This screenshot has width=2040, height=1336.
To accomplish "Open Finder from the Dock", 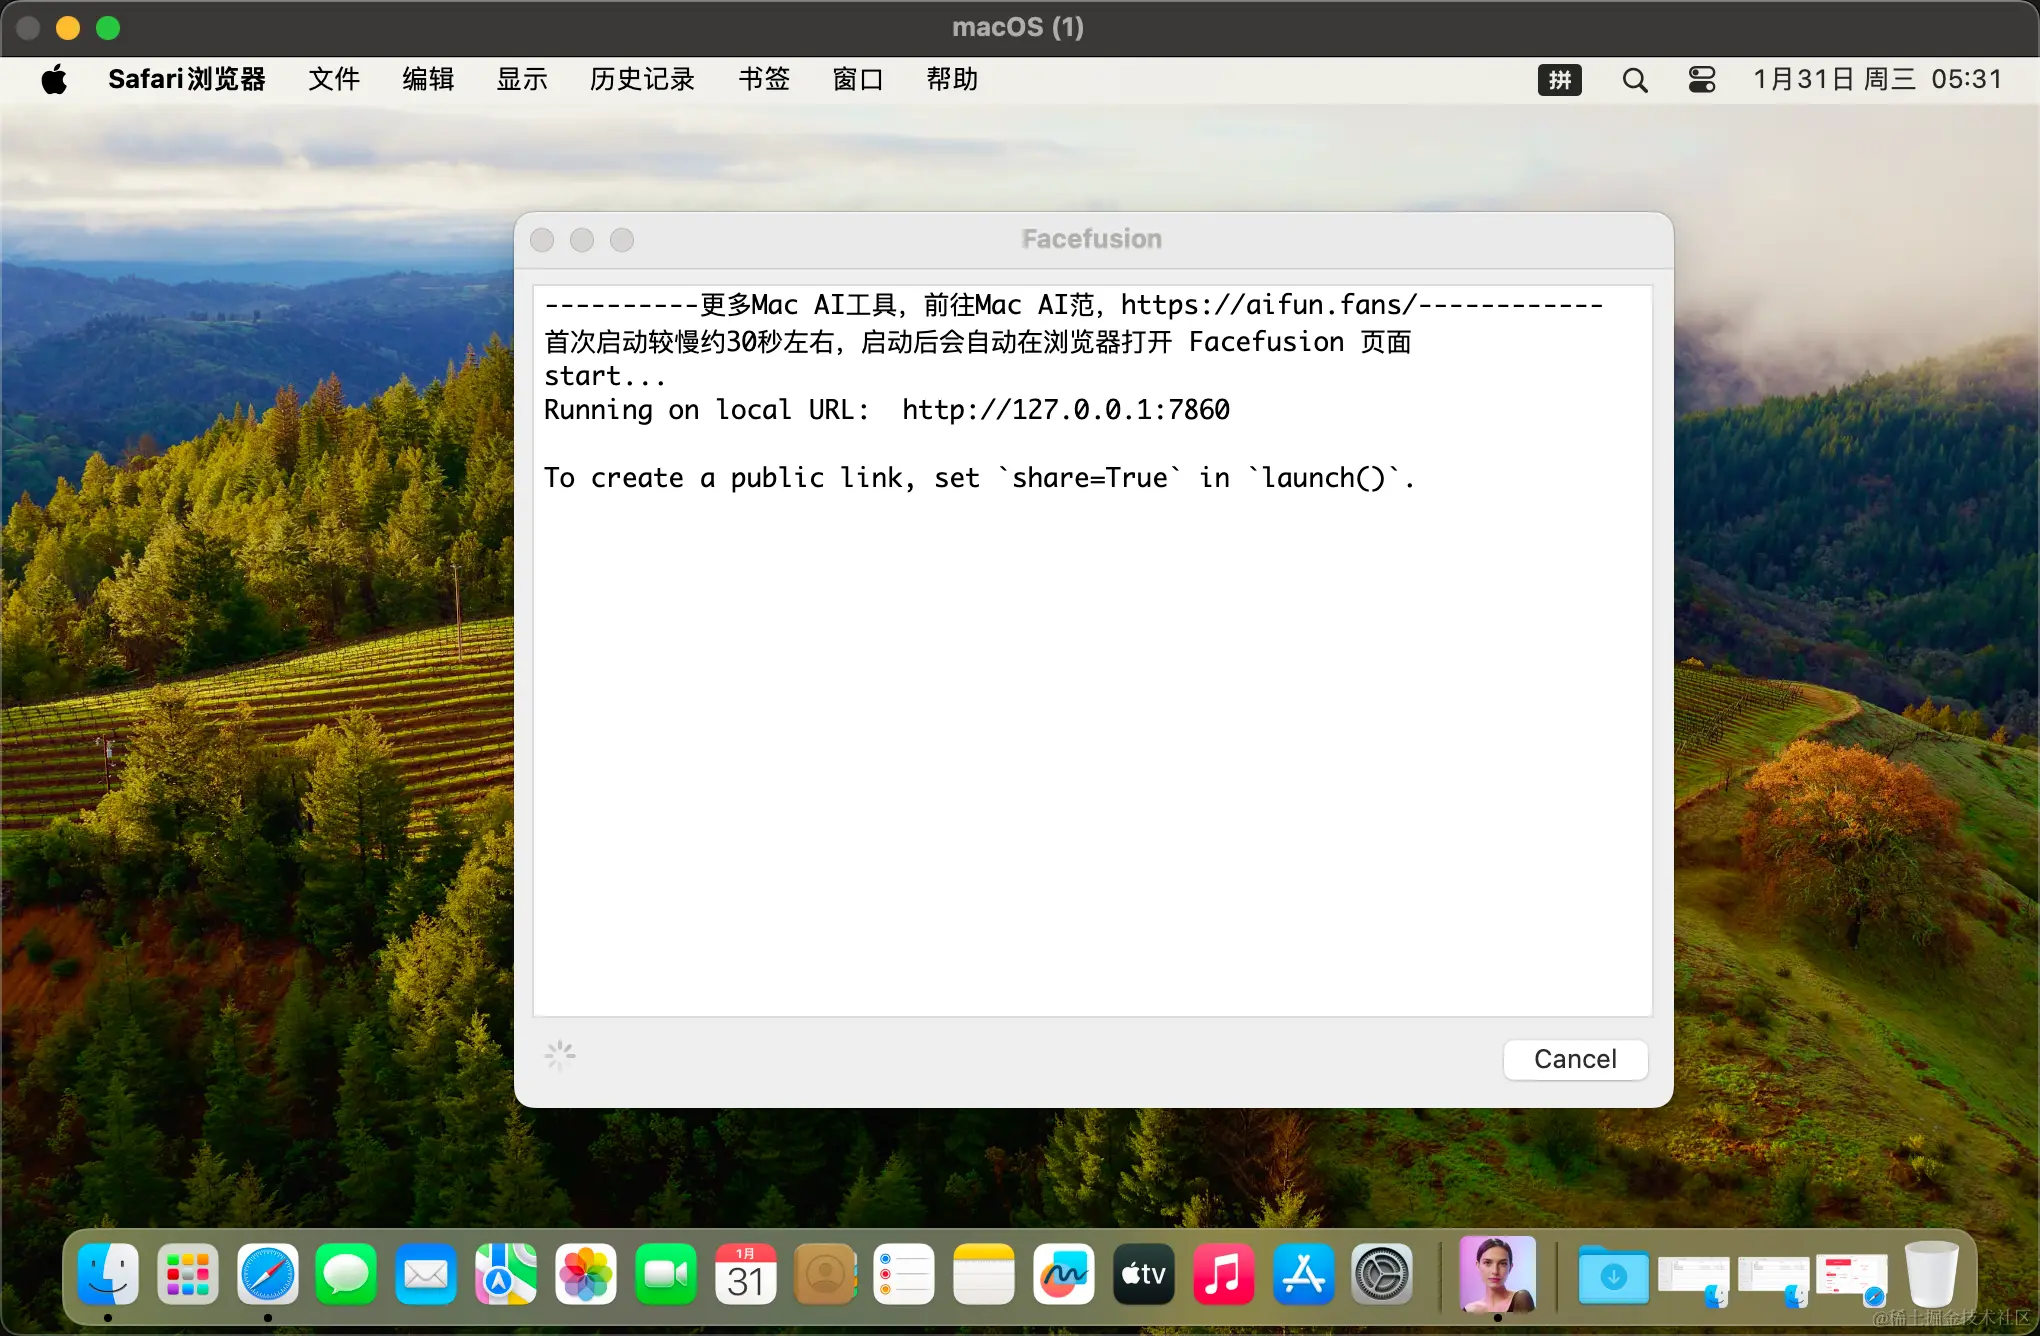I will click(x=108, y=1275).
